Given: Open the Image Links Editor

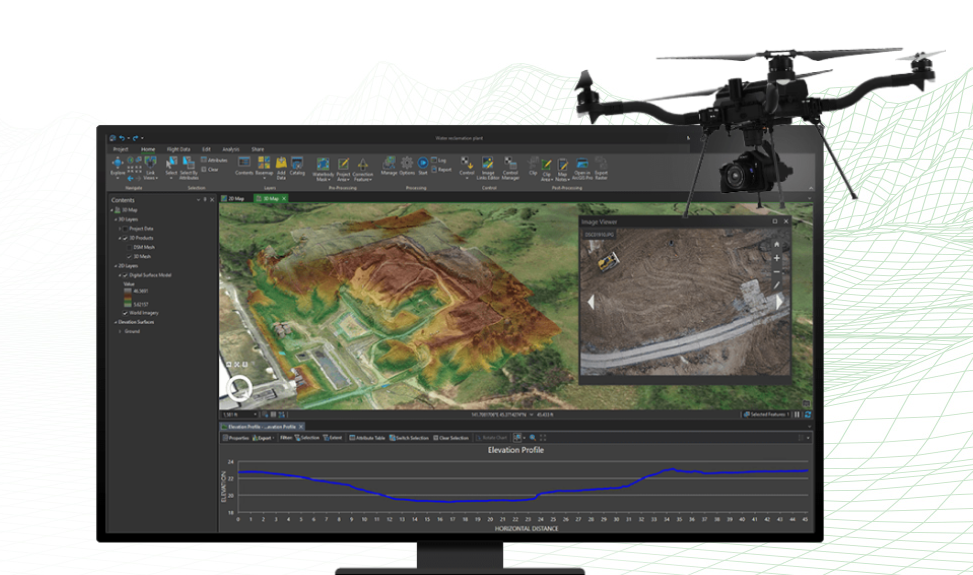Looking at the screenshot, I should coord(488,165).
